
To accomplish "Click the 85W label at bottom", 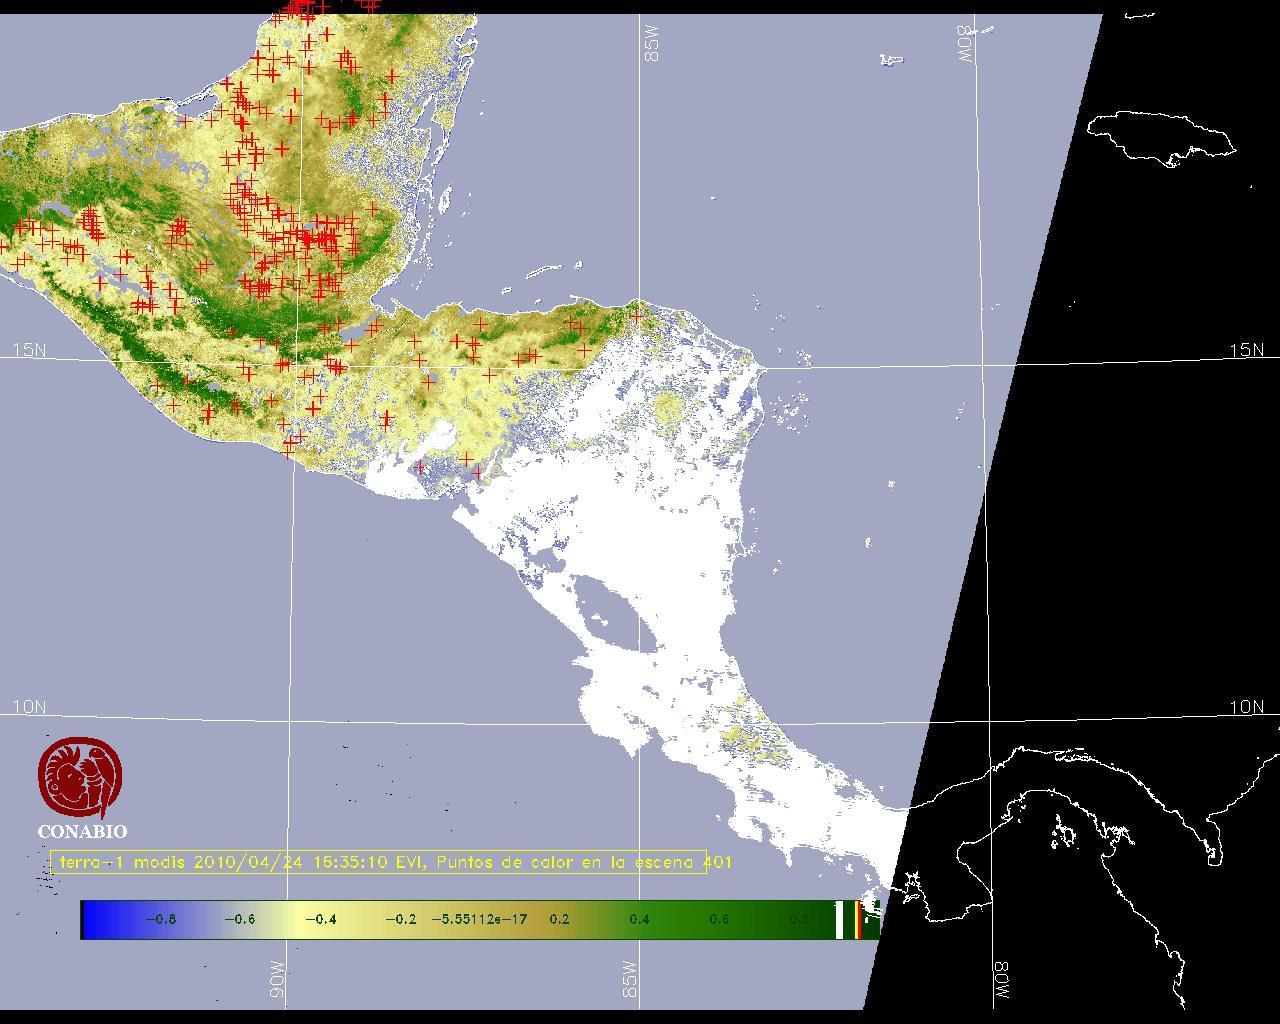I will 630,980.
